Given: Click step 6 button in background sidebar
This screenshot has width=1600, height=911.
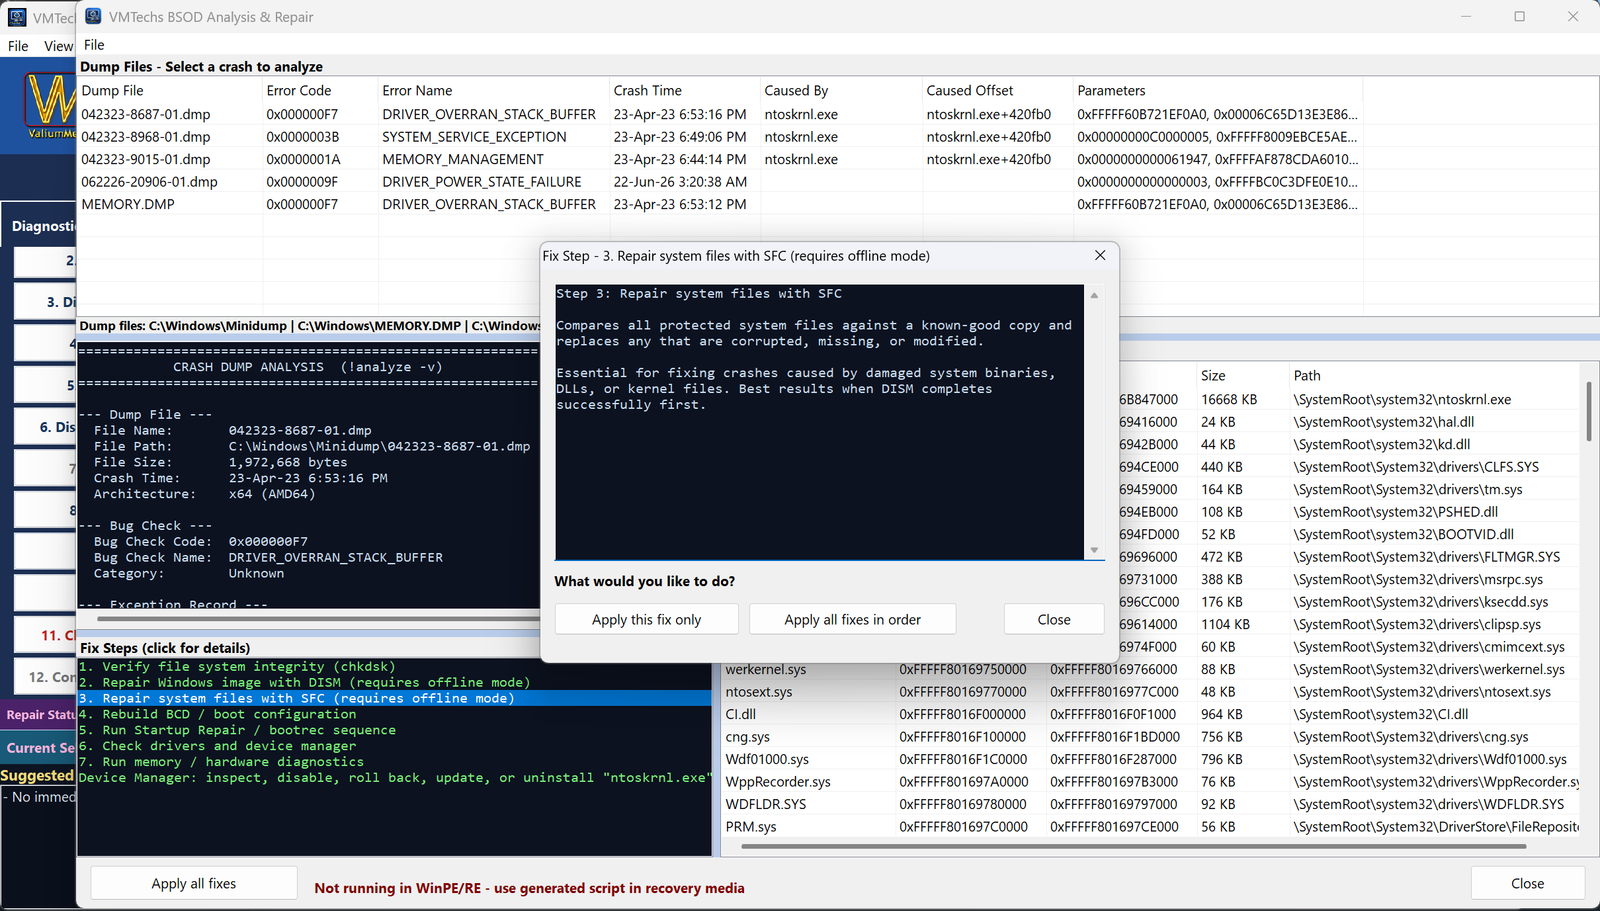Looking at the screenshot, I should coord(45,427).
